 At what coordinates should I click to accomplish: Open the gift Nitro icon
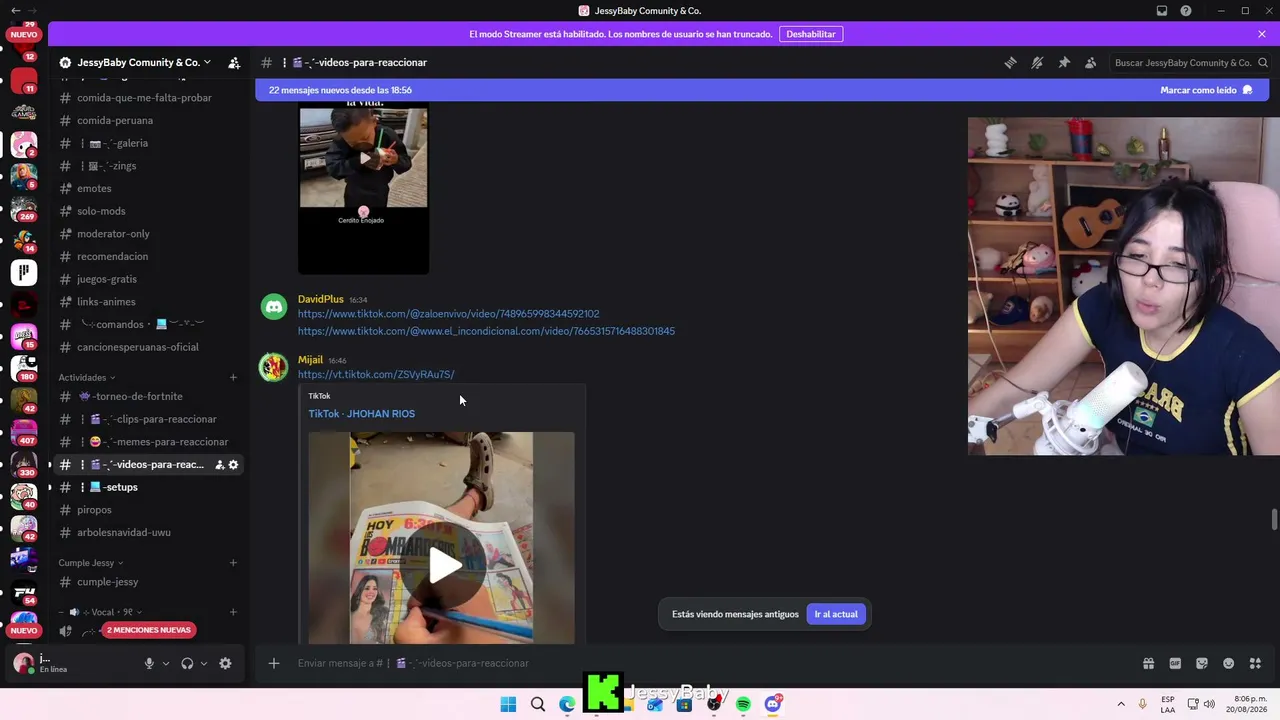pyautogui.click(x=1148, y=663)
